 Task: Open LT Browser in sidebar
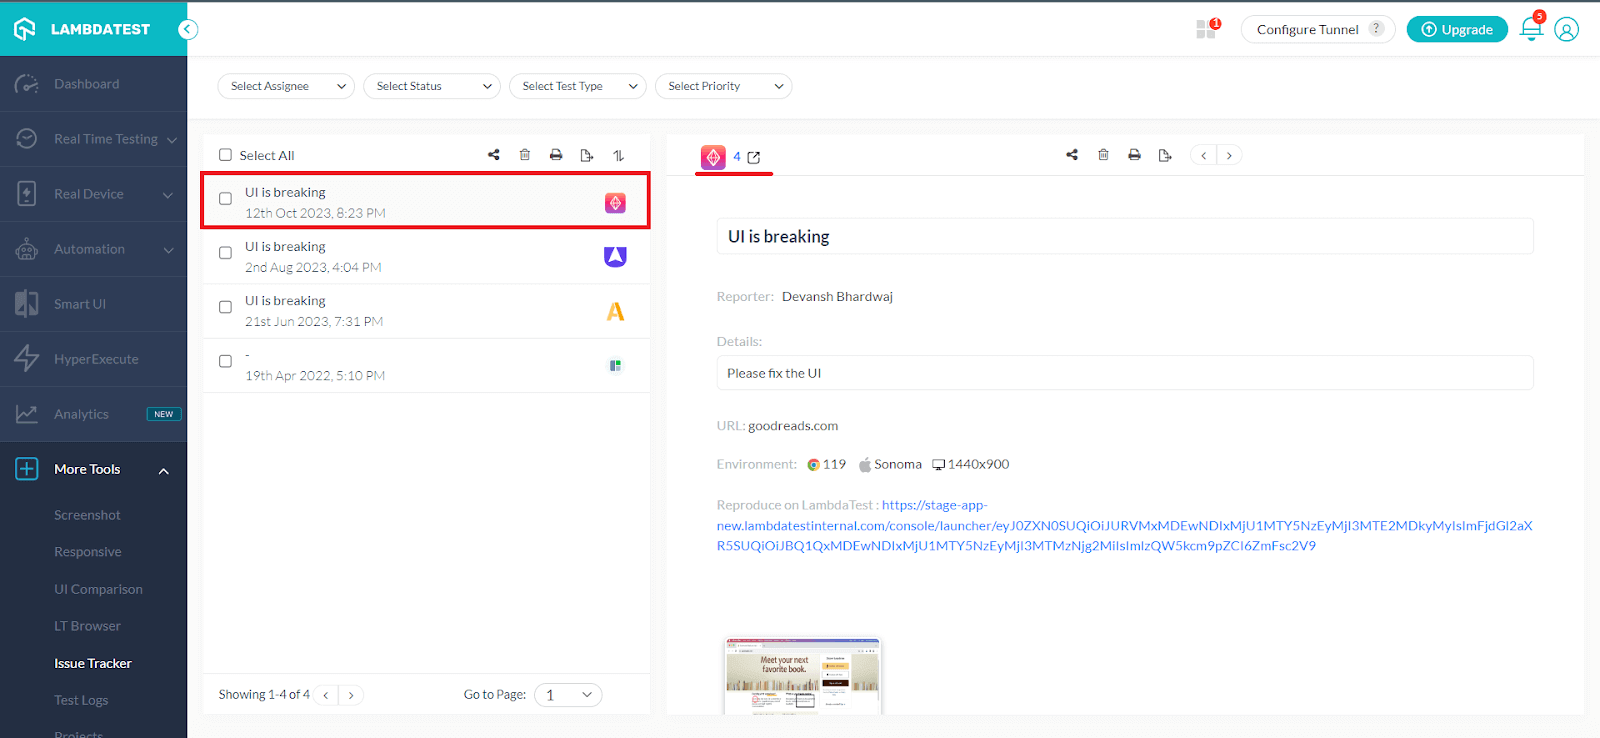[87, 626]
